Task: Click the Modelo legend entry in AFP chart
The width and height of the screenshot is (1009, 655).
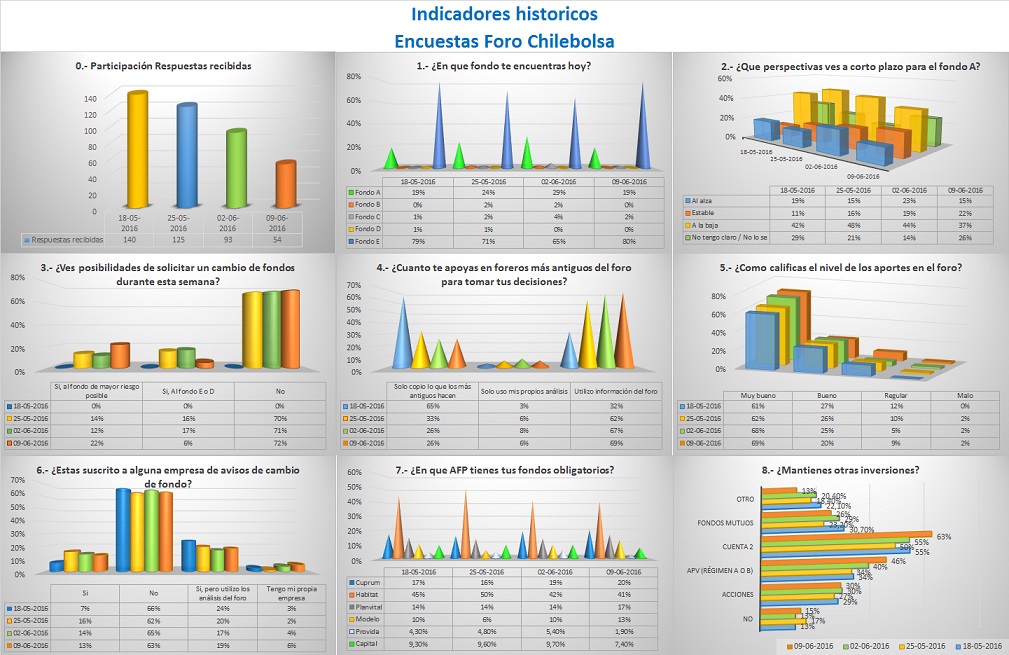Action: 364,619
